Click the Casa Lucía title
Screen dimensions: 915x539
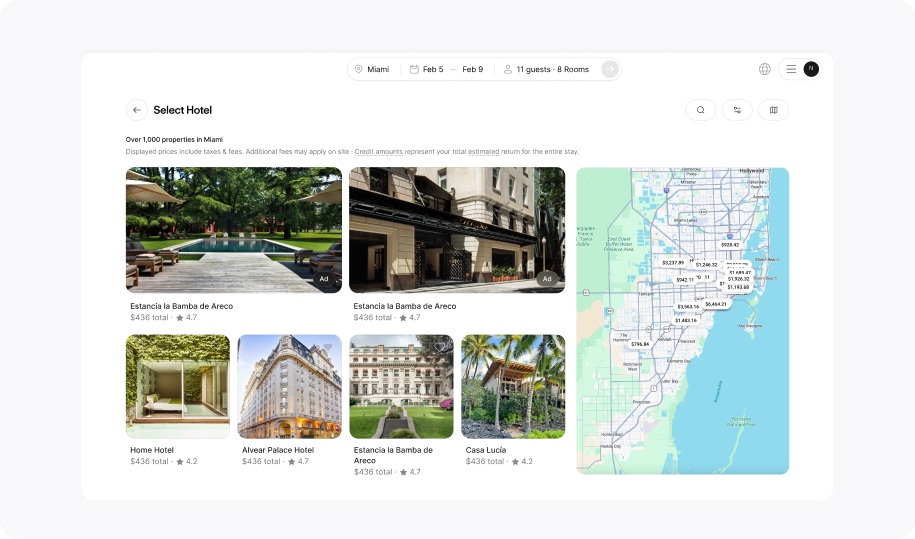[x=486, y=450]
